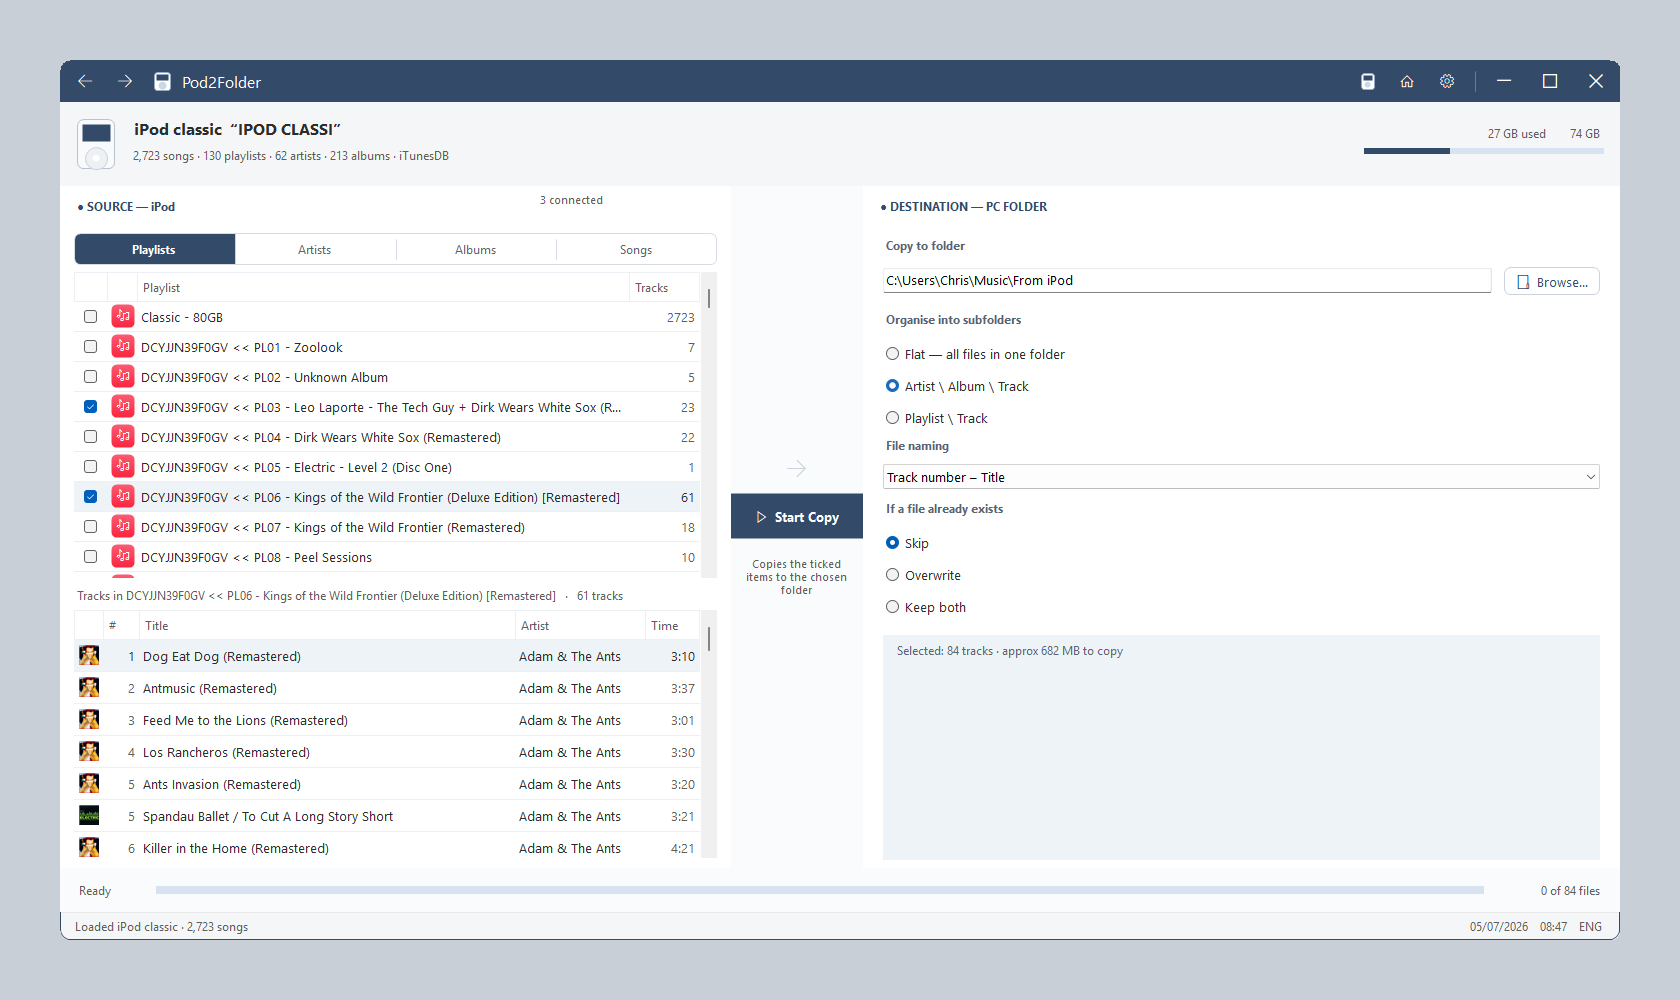The image size is (1680, 1000).
Task: Click the transfer arrow icon above Start Copy
Action: click(x=796, y=468)
